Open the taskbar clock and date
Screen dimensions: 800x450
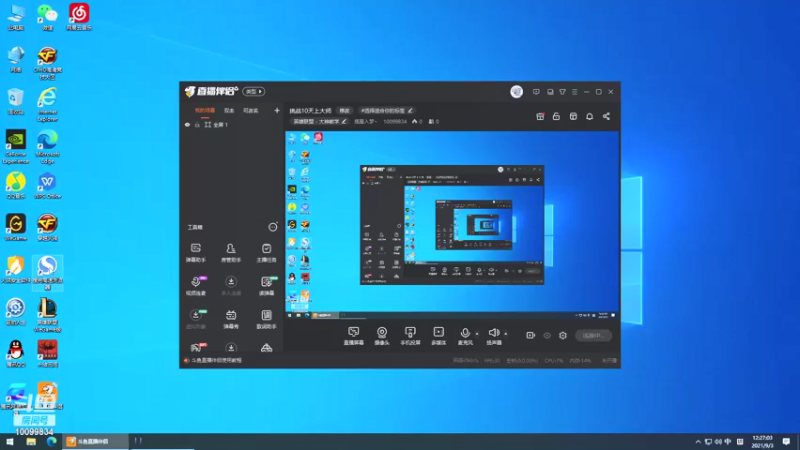(x=762, y=441)
